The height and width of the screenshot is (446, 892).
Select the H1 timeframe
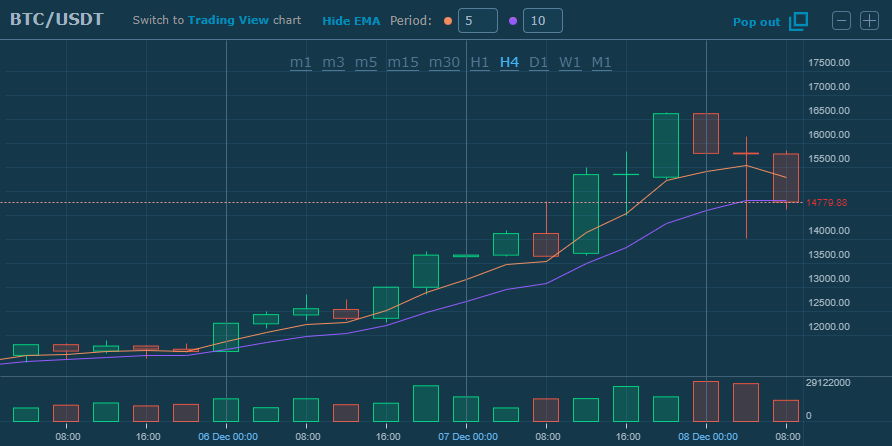[x=480, y=63]
